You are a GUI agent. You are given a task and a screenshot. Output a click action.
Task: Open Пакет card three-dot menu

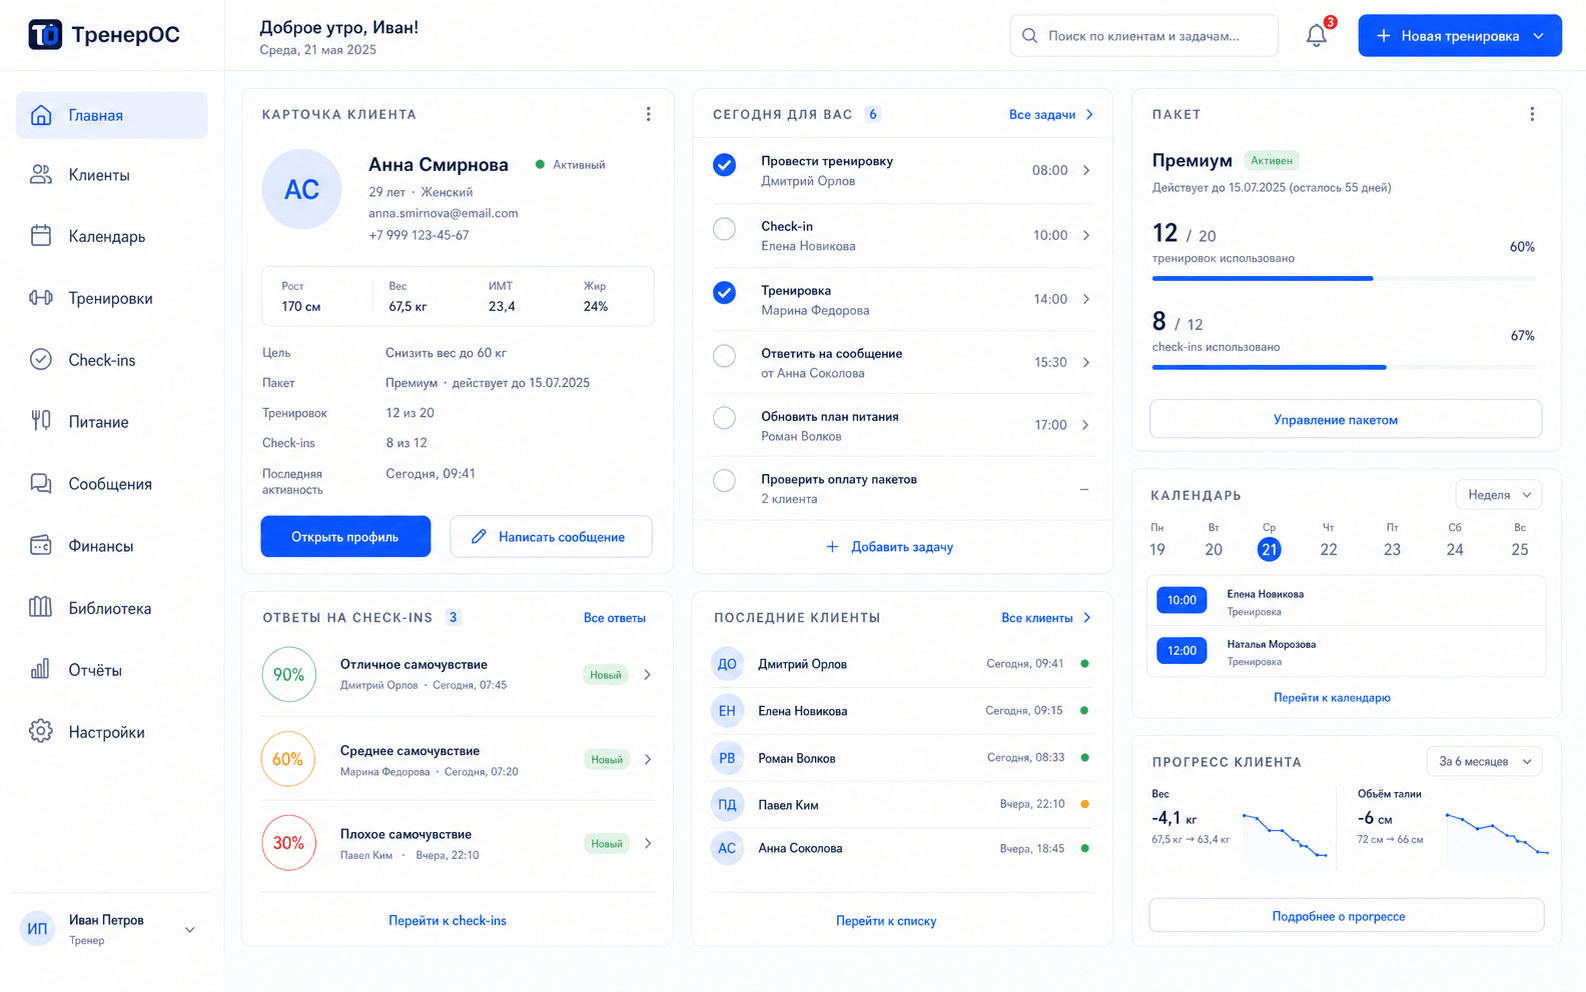(1532, 114)
